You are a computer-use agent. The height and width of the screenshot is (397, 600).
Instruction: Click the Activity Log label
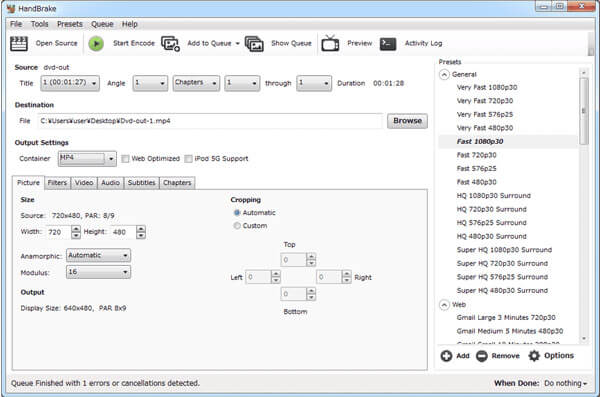(424, 43)
